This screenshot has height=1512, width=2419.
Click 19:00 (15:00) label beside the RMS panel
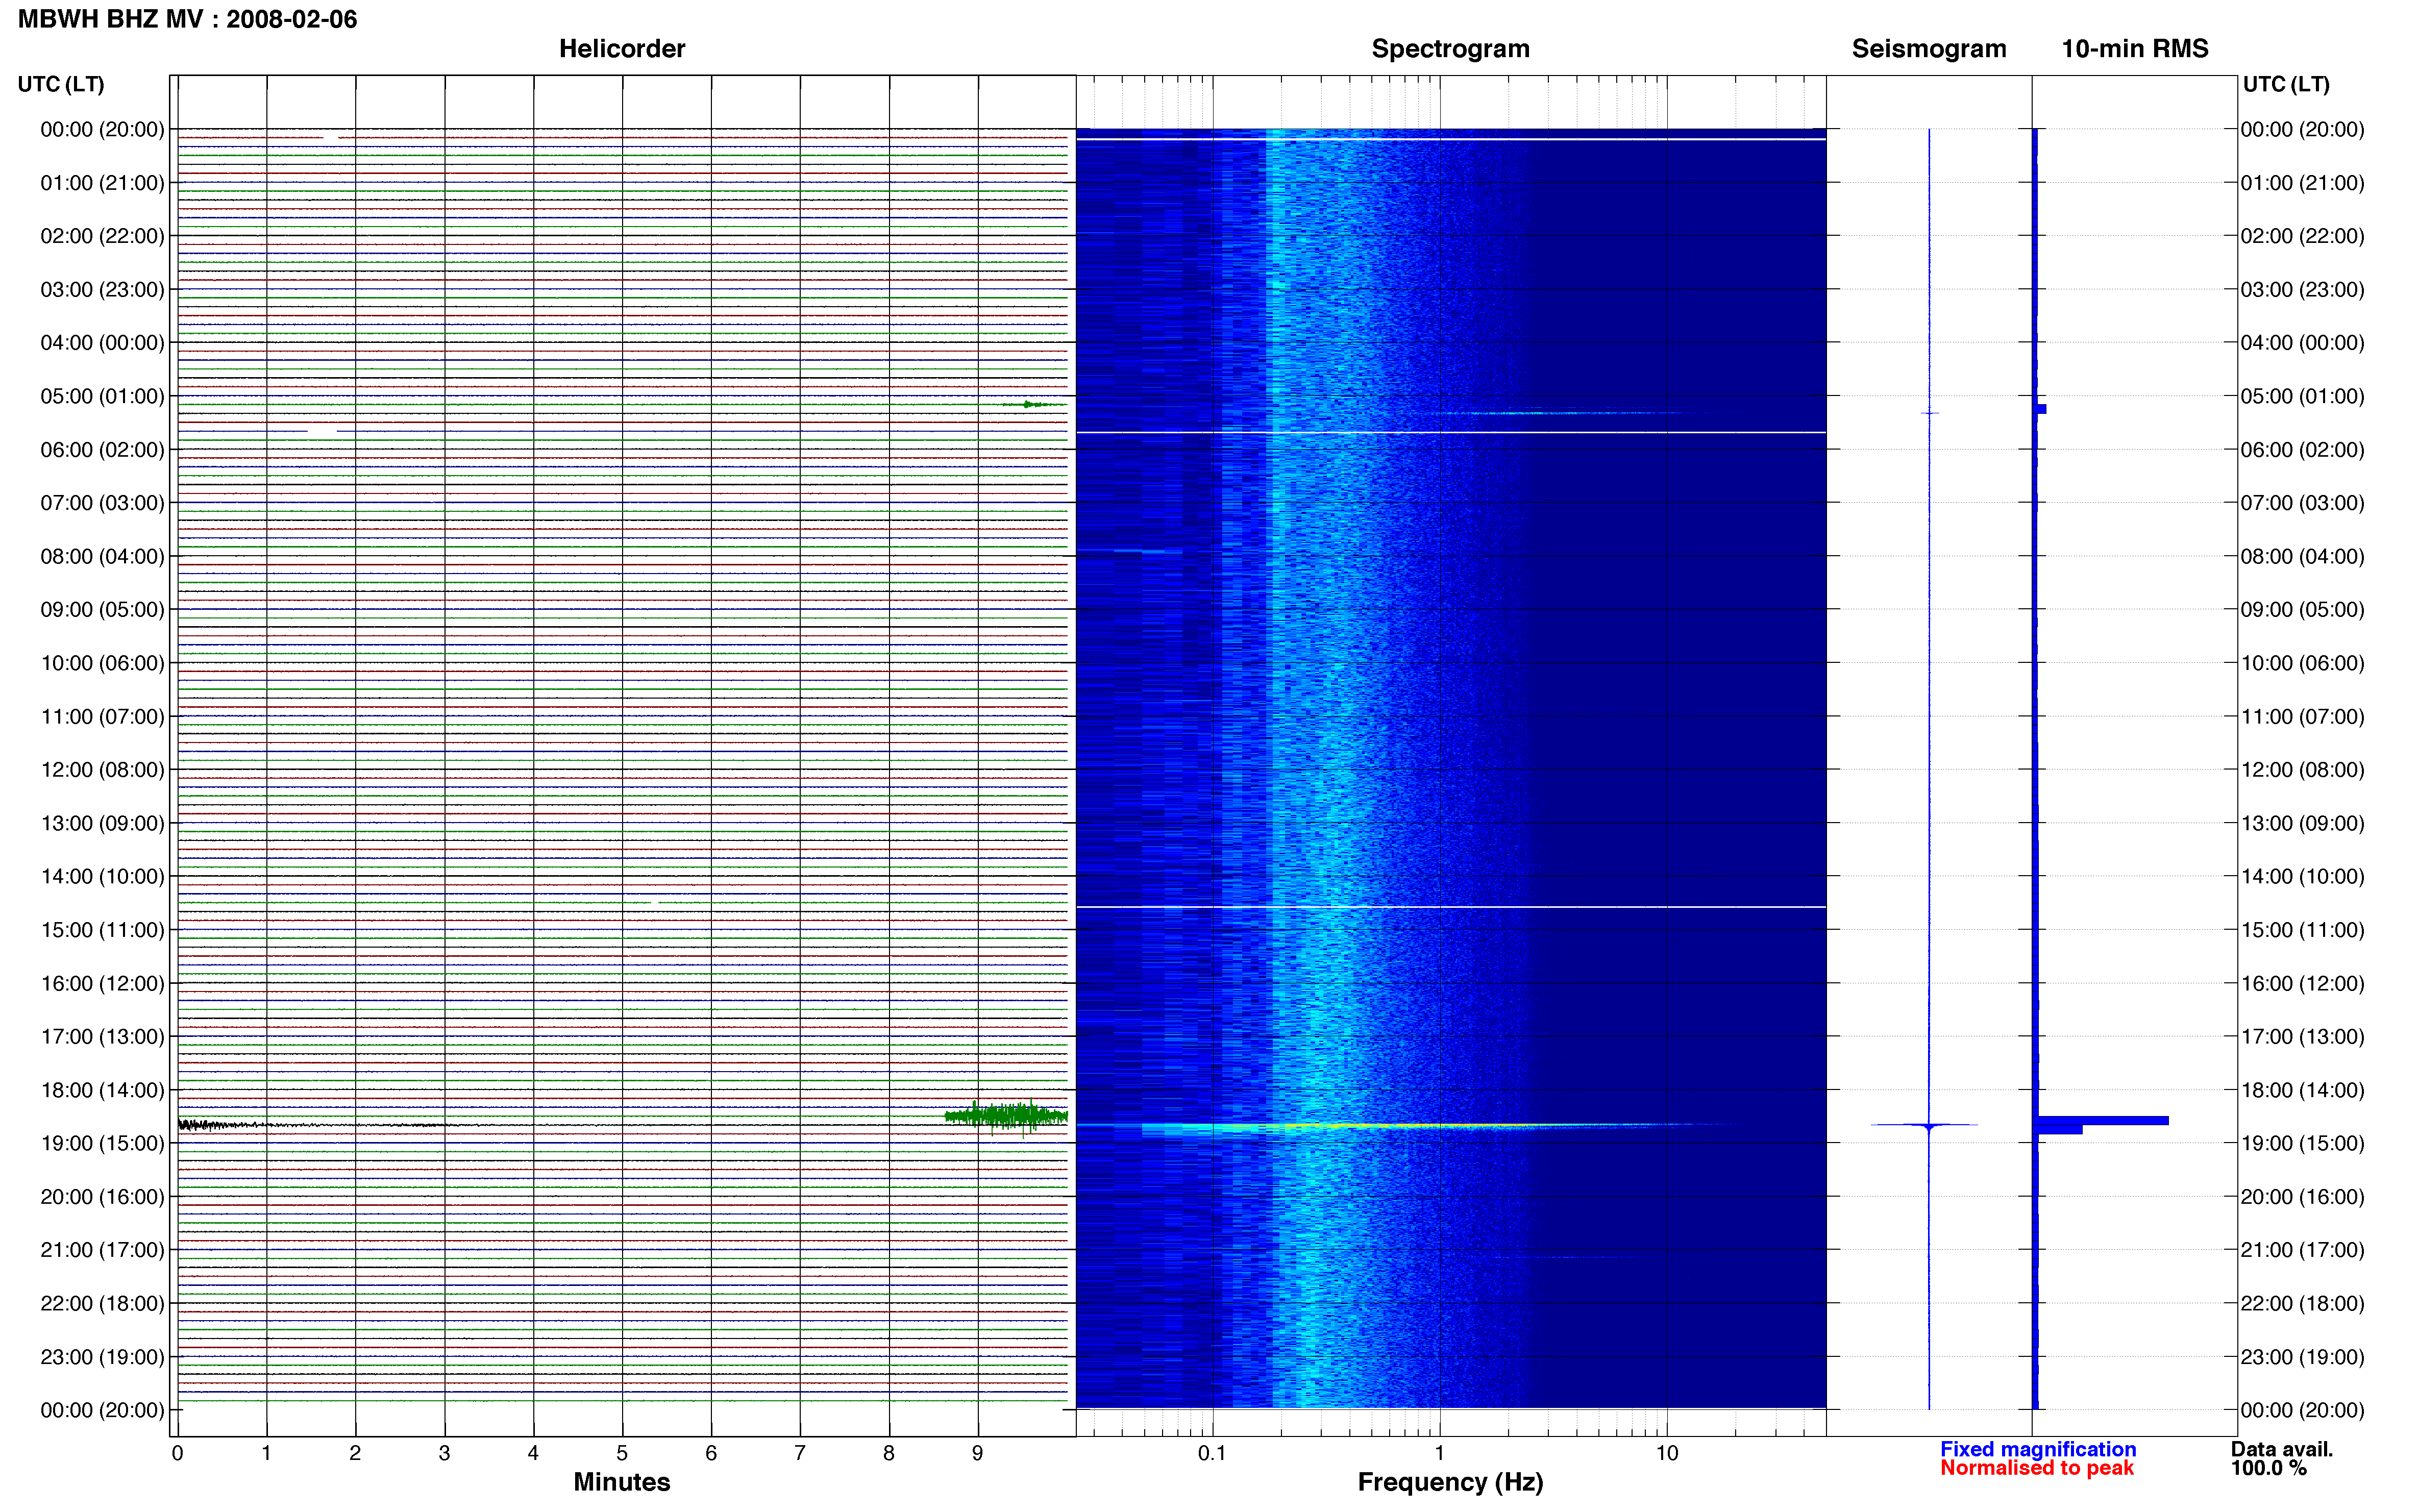2302,1144
